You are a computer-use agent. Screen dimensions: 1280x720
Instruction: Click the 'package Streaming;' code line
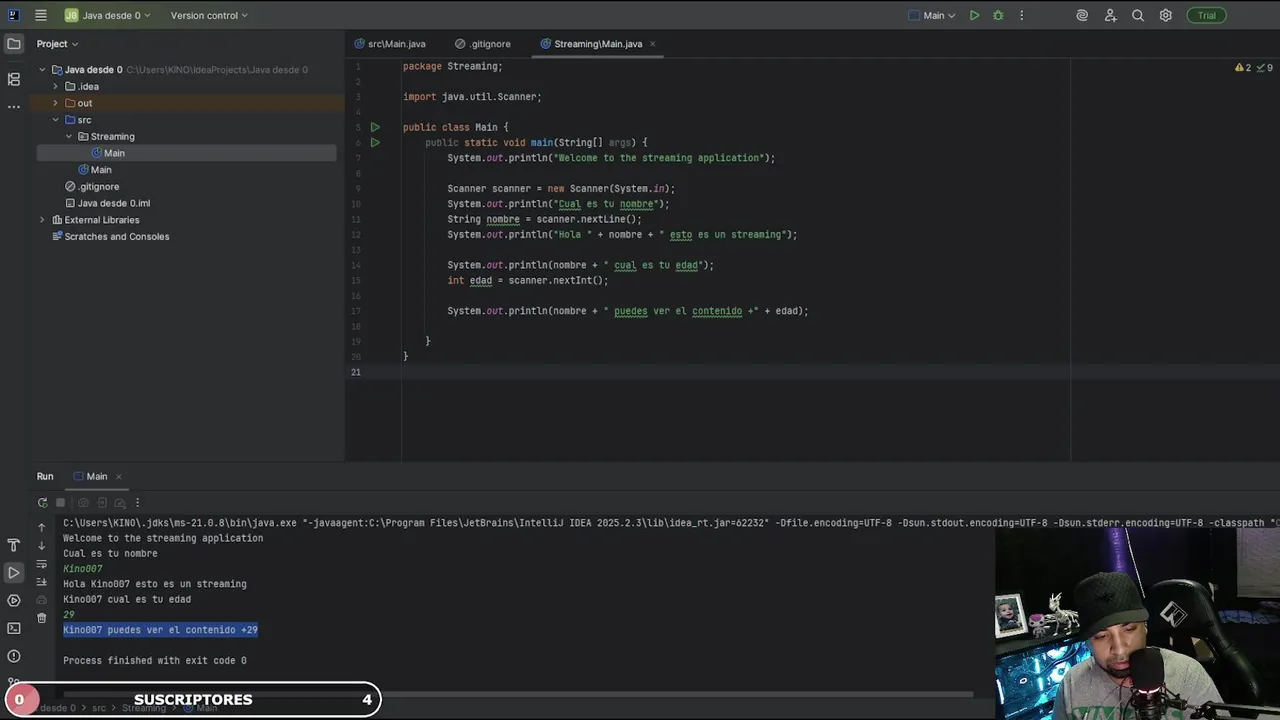[x=453, y=66]
